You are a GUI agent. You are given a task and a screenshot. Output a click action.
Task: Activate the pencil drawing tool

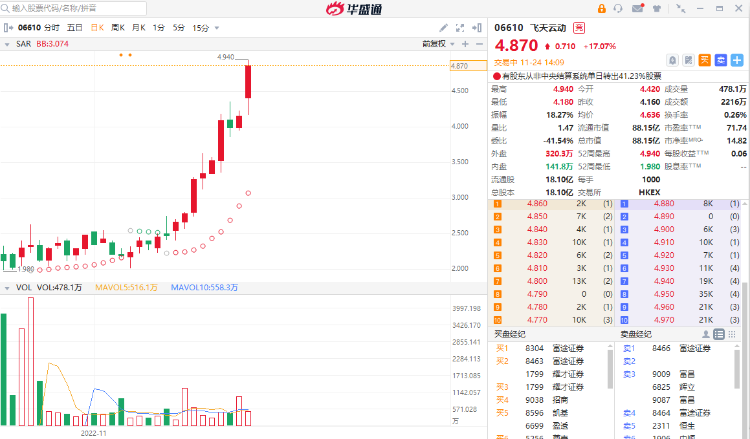click(443, 28)
